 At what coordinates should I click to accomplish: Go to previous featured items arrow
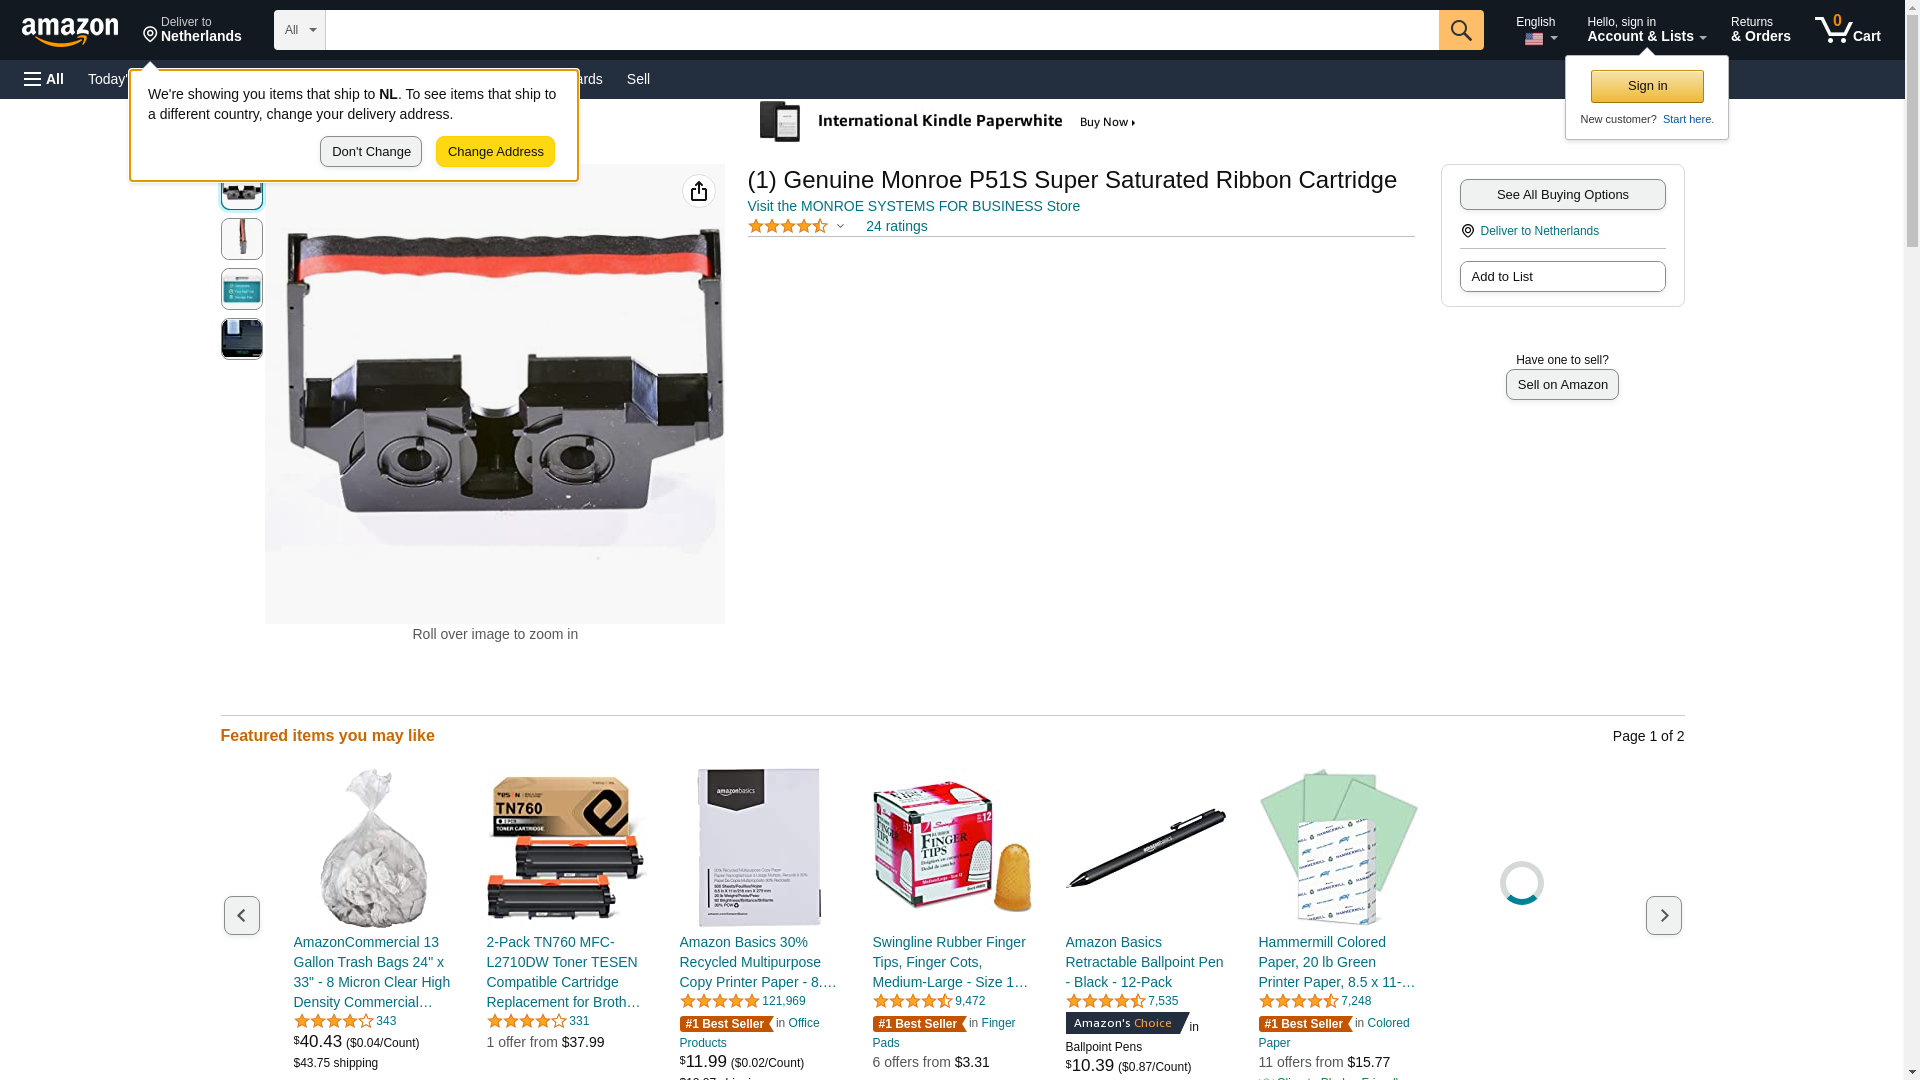point(241,916)
